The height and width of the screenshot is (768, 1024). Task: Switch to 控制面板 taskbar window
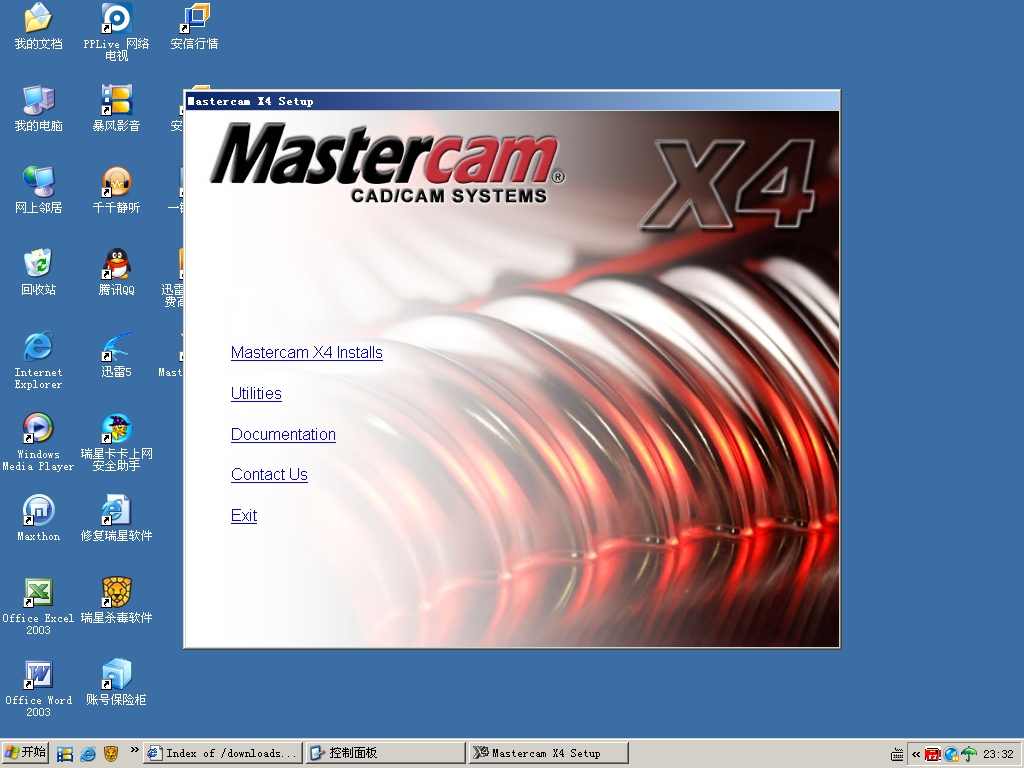tap(386, 753)
